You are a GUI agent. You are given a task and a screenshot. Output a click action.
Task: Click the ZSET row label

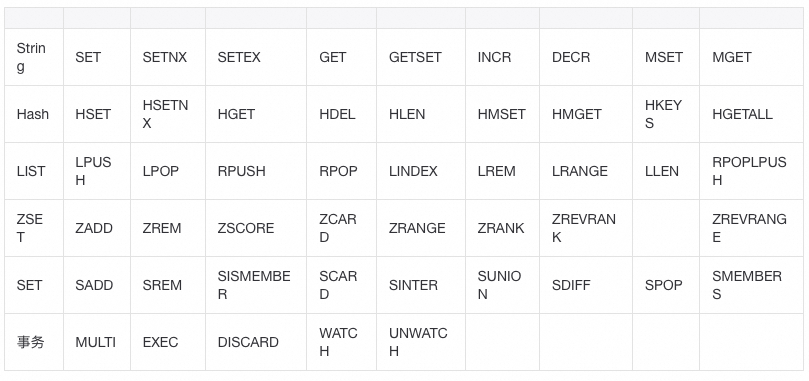pos(34,228)
